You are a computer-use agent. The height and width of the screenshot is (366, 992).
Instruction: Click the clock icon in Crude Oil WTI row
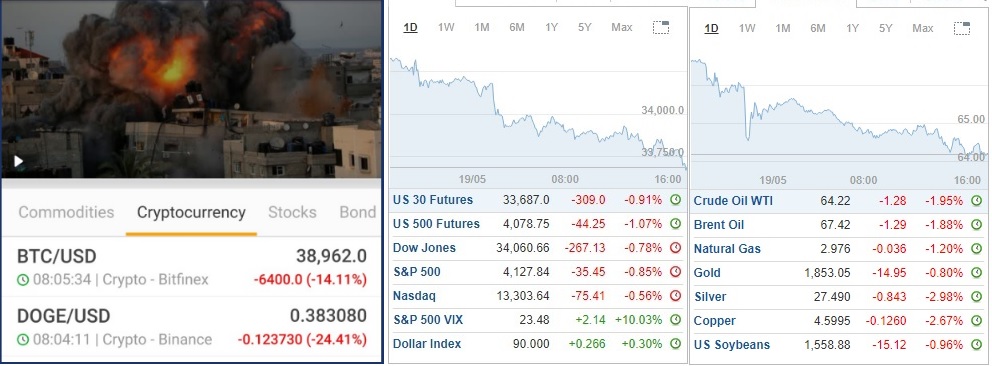click(x=976, y=201)
